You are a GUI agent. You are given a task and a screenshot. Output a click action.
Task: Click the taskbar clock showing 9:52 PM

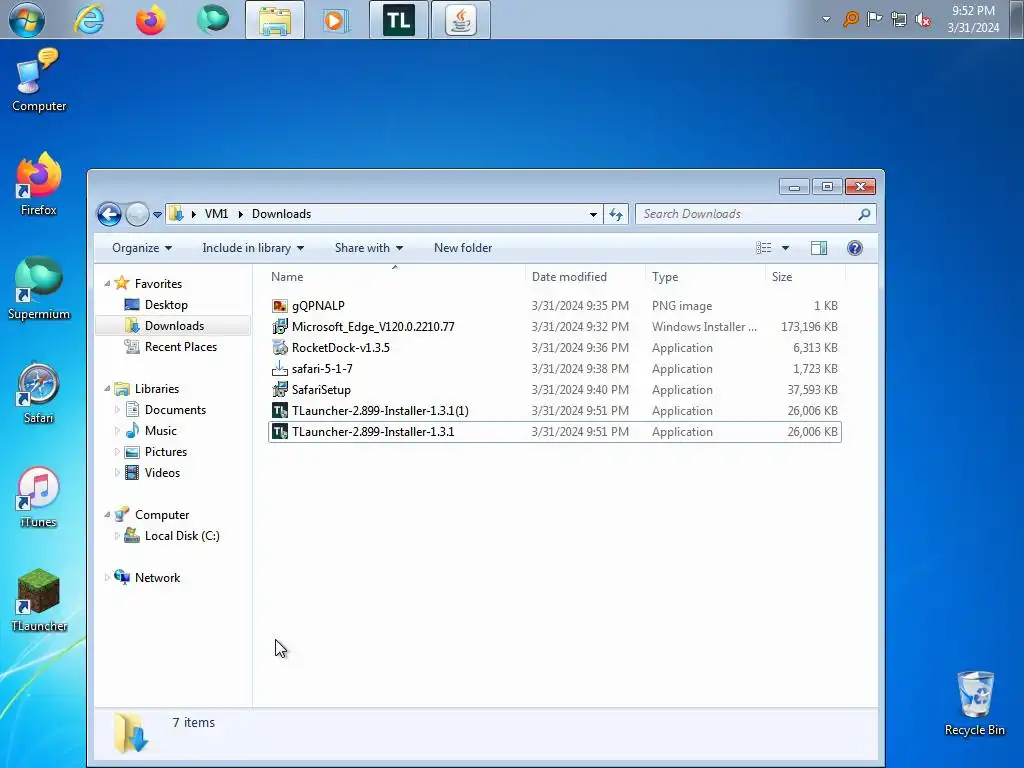973,20
